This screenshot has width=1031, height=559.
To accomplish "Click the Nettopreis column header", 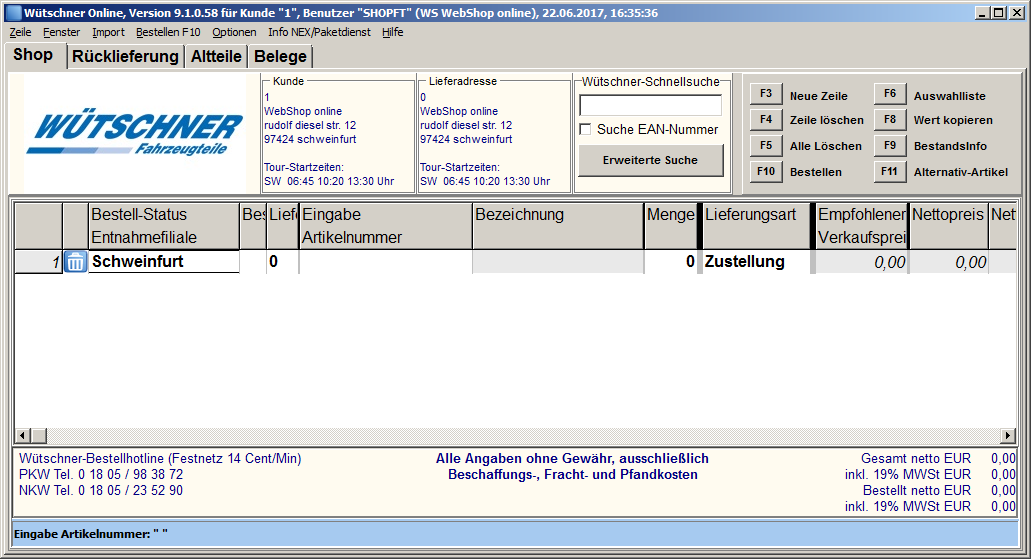I will click(x=948, y=226).
